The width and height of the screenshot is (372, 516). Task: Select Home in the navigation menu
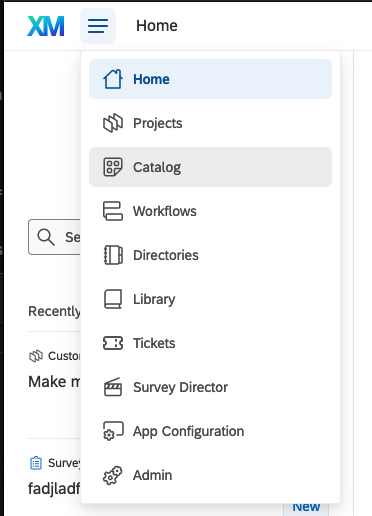point(210,79)
